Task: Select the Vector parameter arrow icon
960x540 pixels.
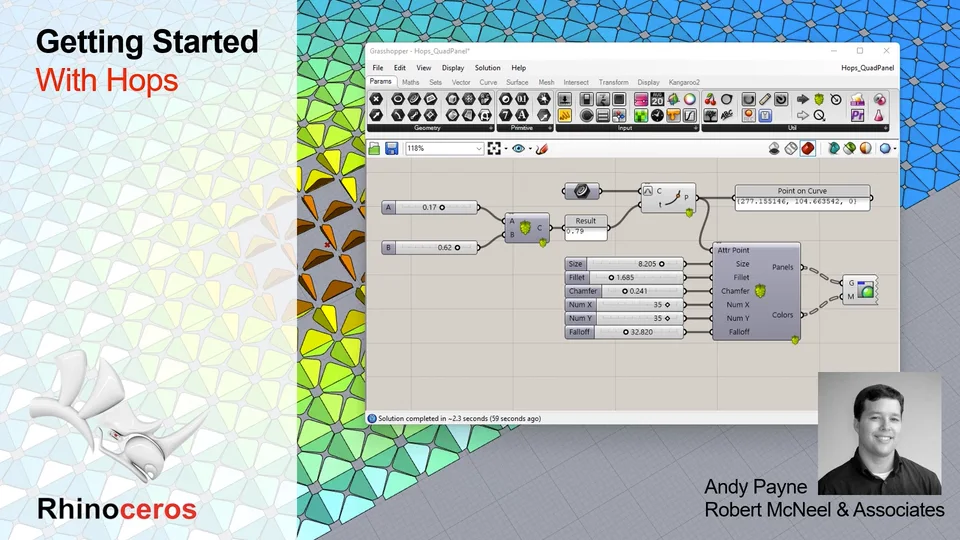Action: [x=376, y=114]
